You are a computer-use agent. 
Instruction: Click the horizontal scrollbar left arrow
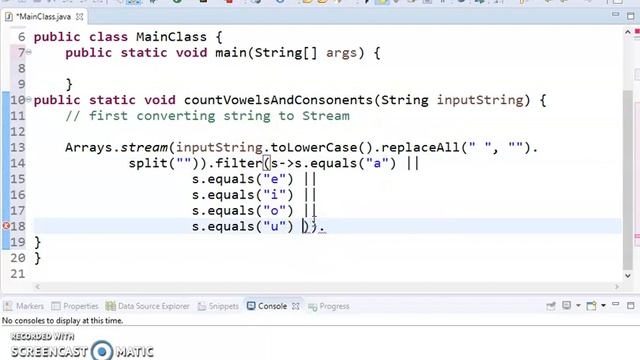(37, 287)
